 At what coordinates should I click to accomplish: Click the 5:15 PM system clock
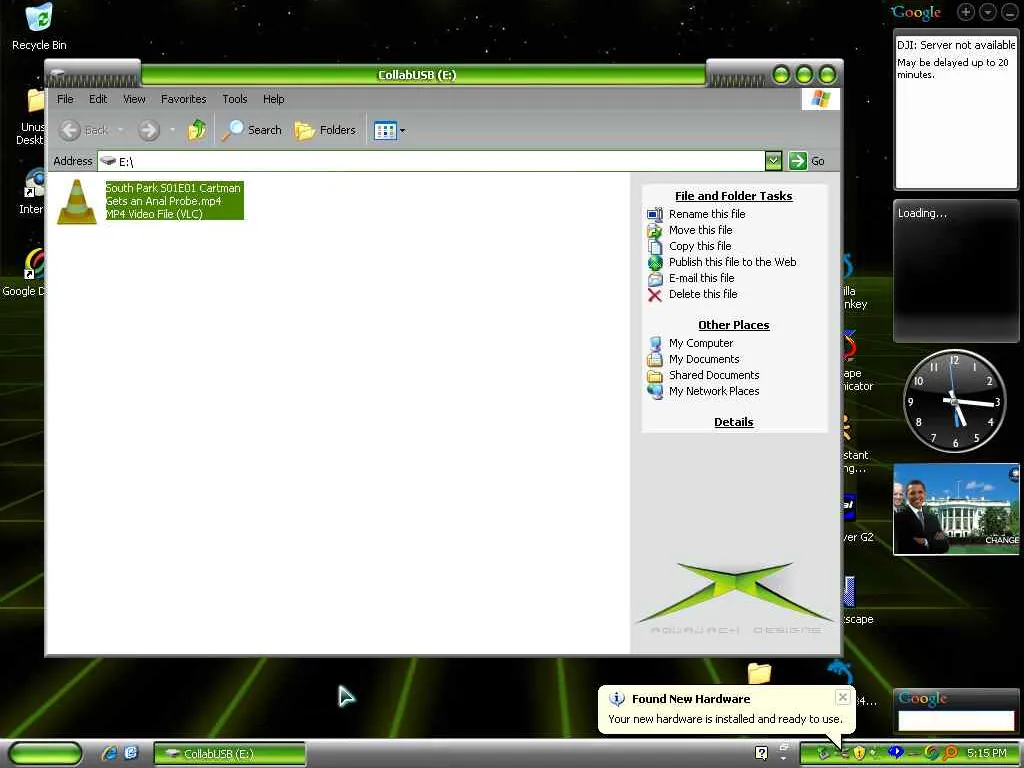pyautogui.click(x=986, y=753)
